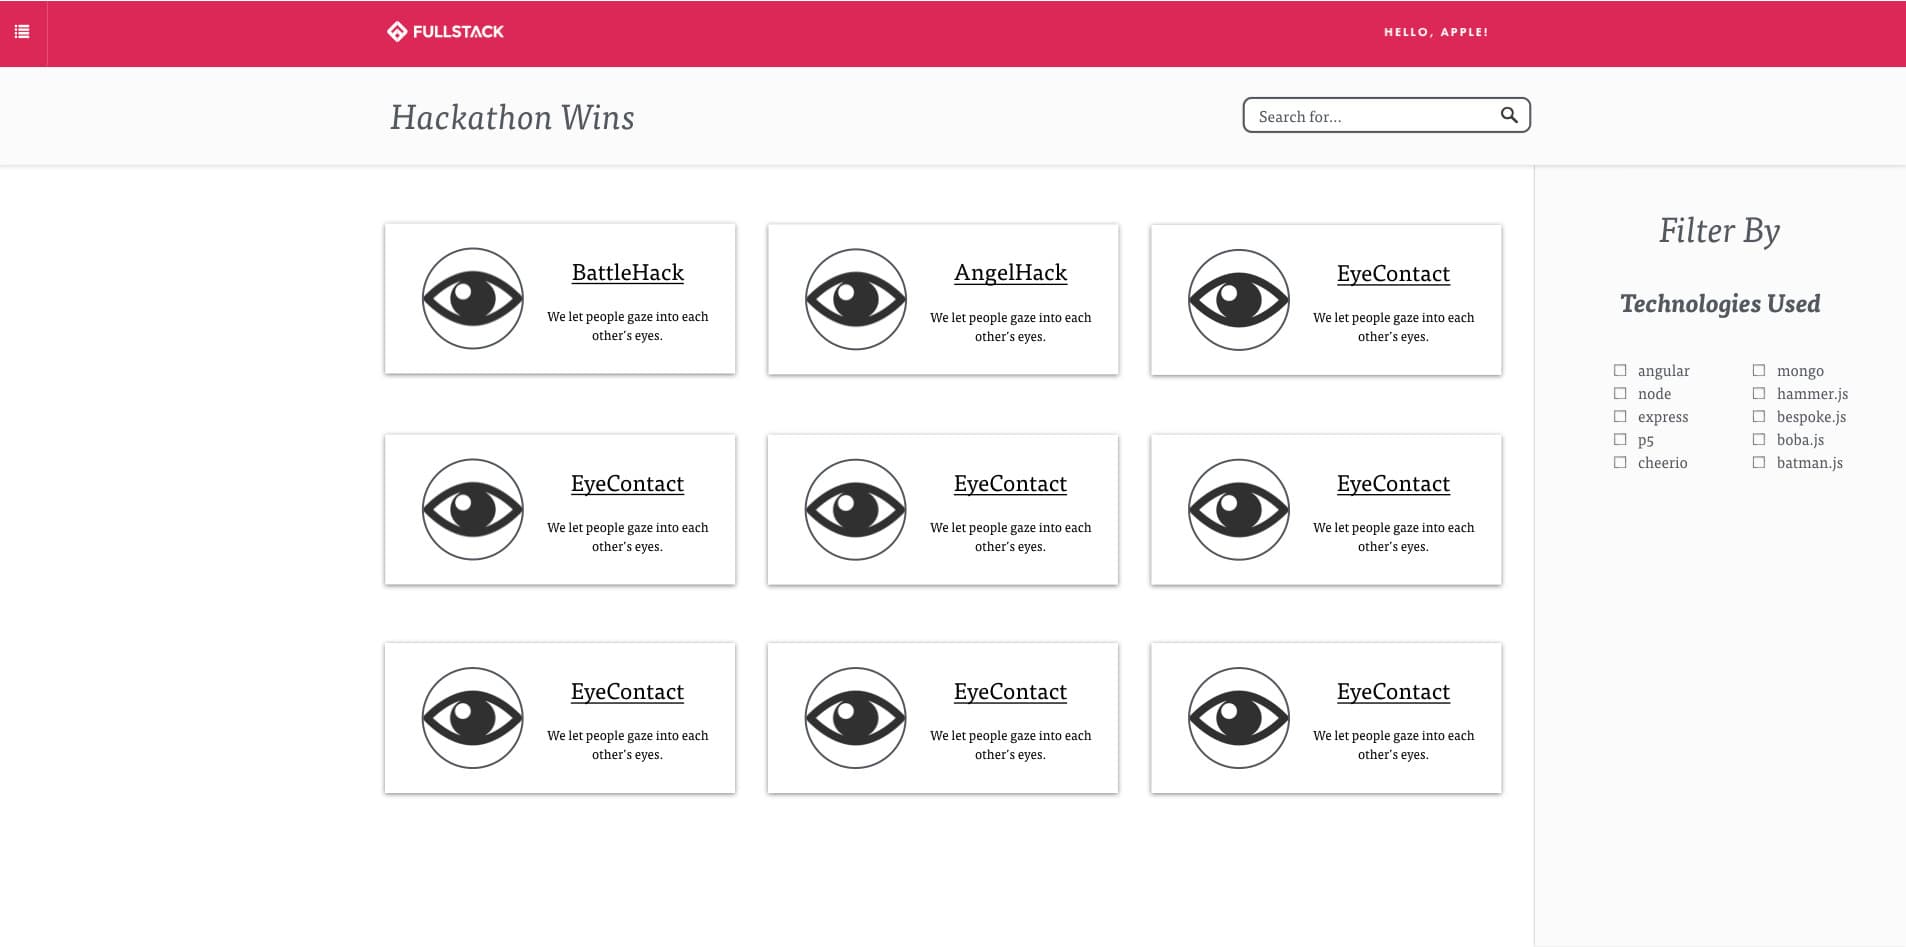Tick the hammer.js filter box
Viewport: 1906px width, 947px height.
[x=1759, y=393]
